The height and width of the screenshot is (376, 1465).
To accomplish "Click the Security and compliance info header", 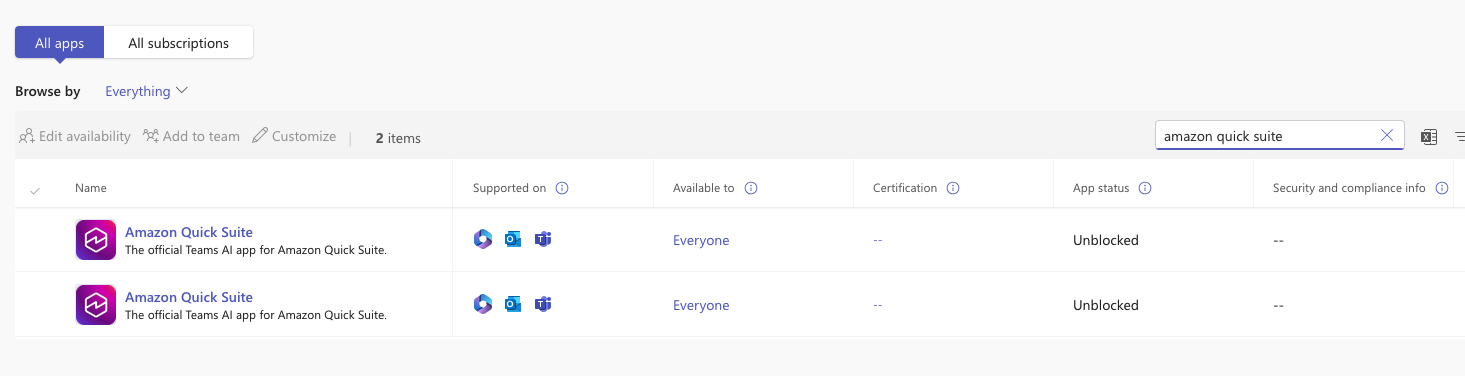I will pyautogui.click(x=1349, y=188).
